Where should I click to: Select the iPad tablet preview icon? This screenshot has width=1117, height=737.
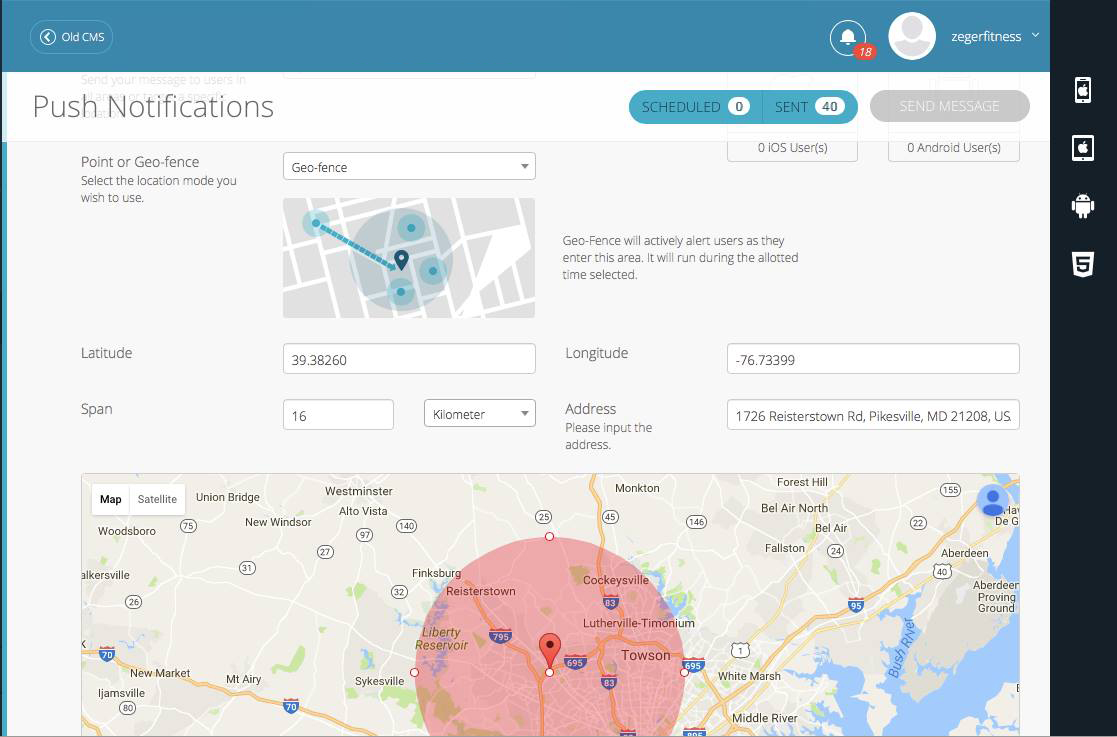(1082, 148)
